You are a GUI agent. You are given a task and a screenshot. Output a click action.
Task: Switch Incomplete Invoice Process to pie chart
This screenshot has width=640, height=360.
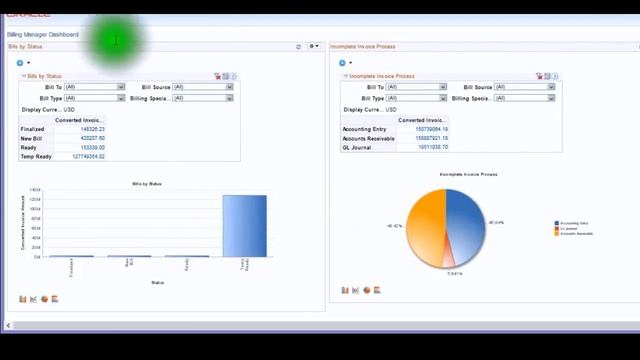(367, 290)
